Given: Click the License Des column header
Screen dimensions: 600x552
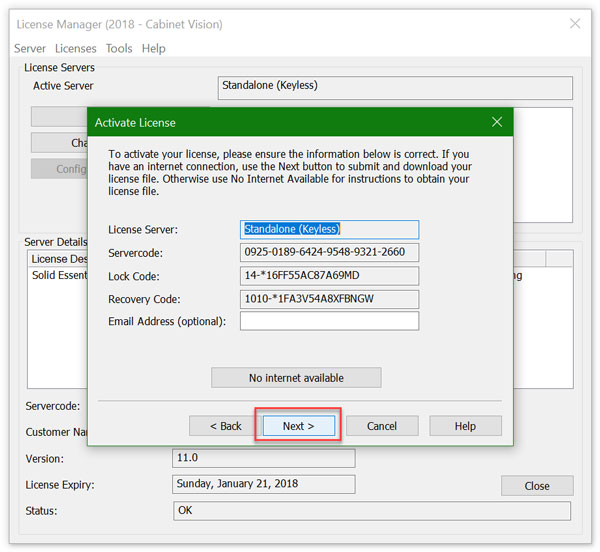Looking at the screenshot, I should [58, 259].
